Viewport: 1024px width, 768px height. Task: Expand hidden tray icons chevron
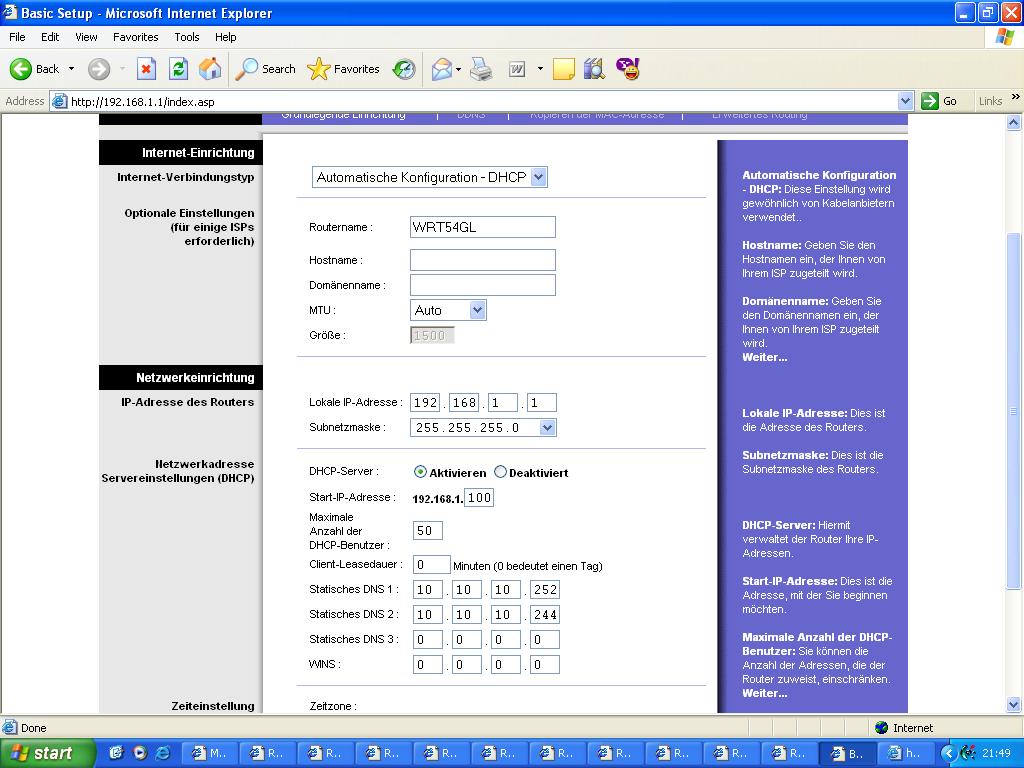(x=949, y=753)
